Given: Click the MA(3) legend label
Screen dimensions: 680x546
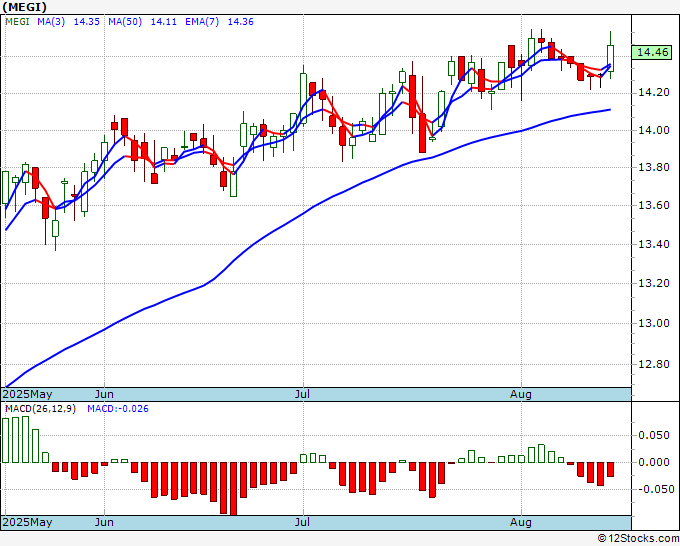Looking at the screenshot, I should pos(51,22).
